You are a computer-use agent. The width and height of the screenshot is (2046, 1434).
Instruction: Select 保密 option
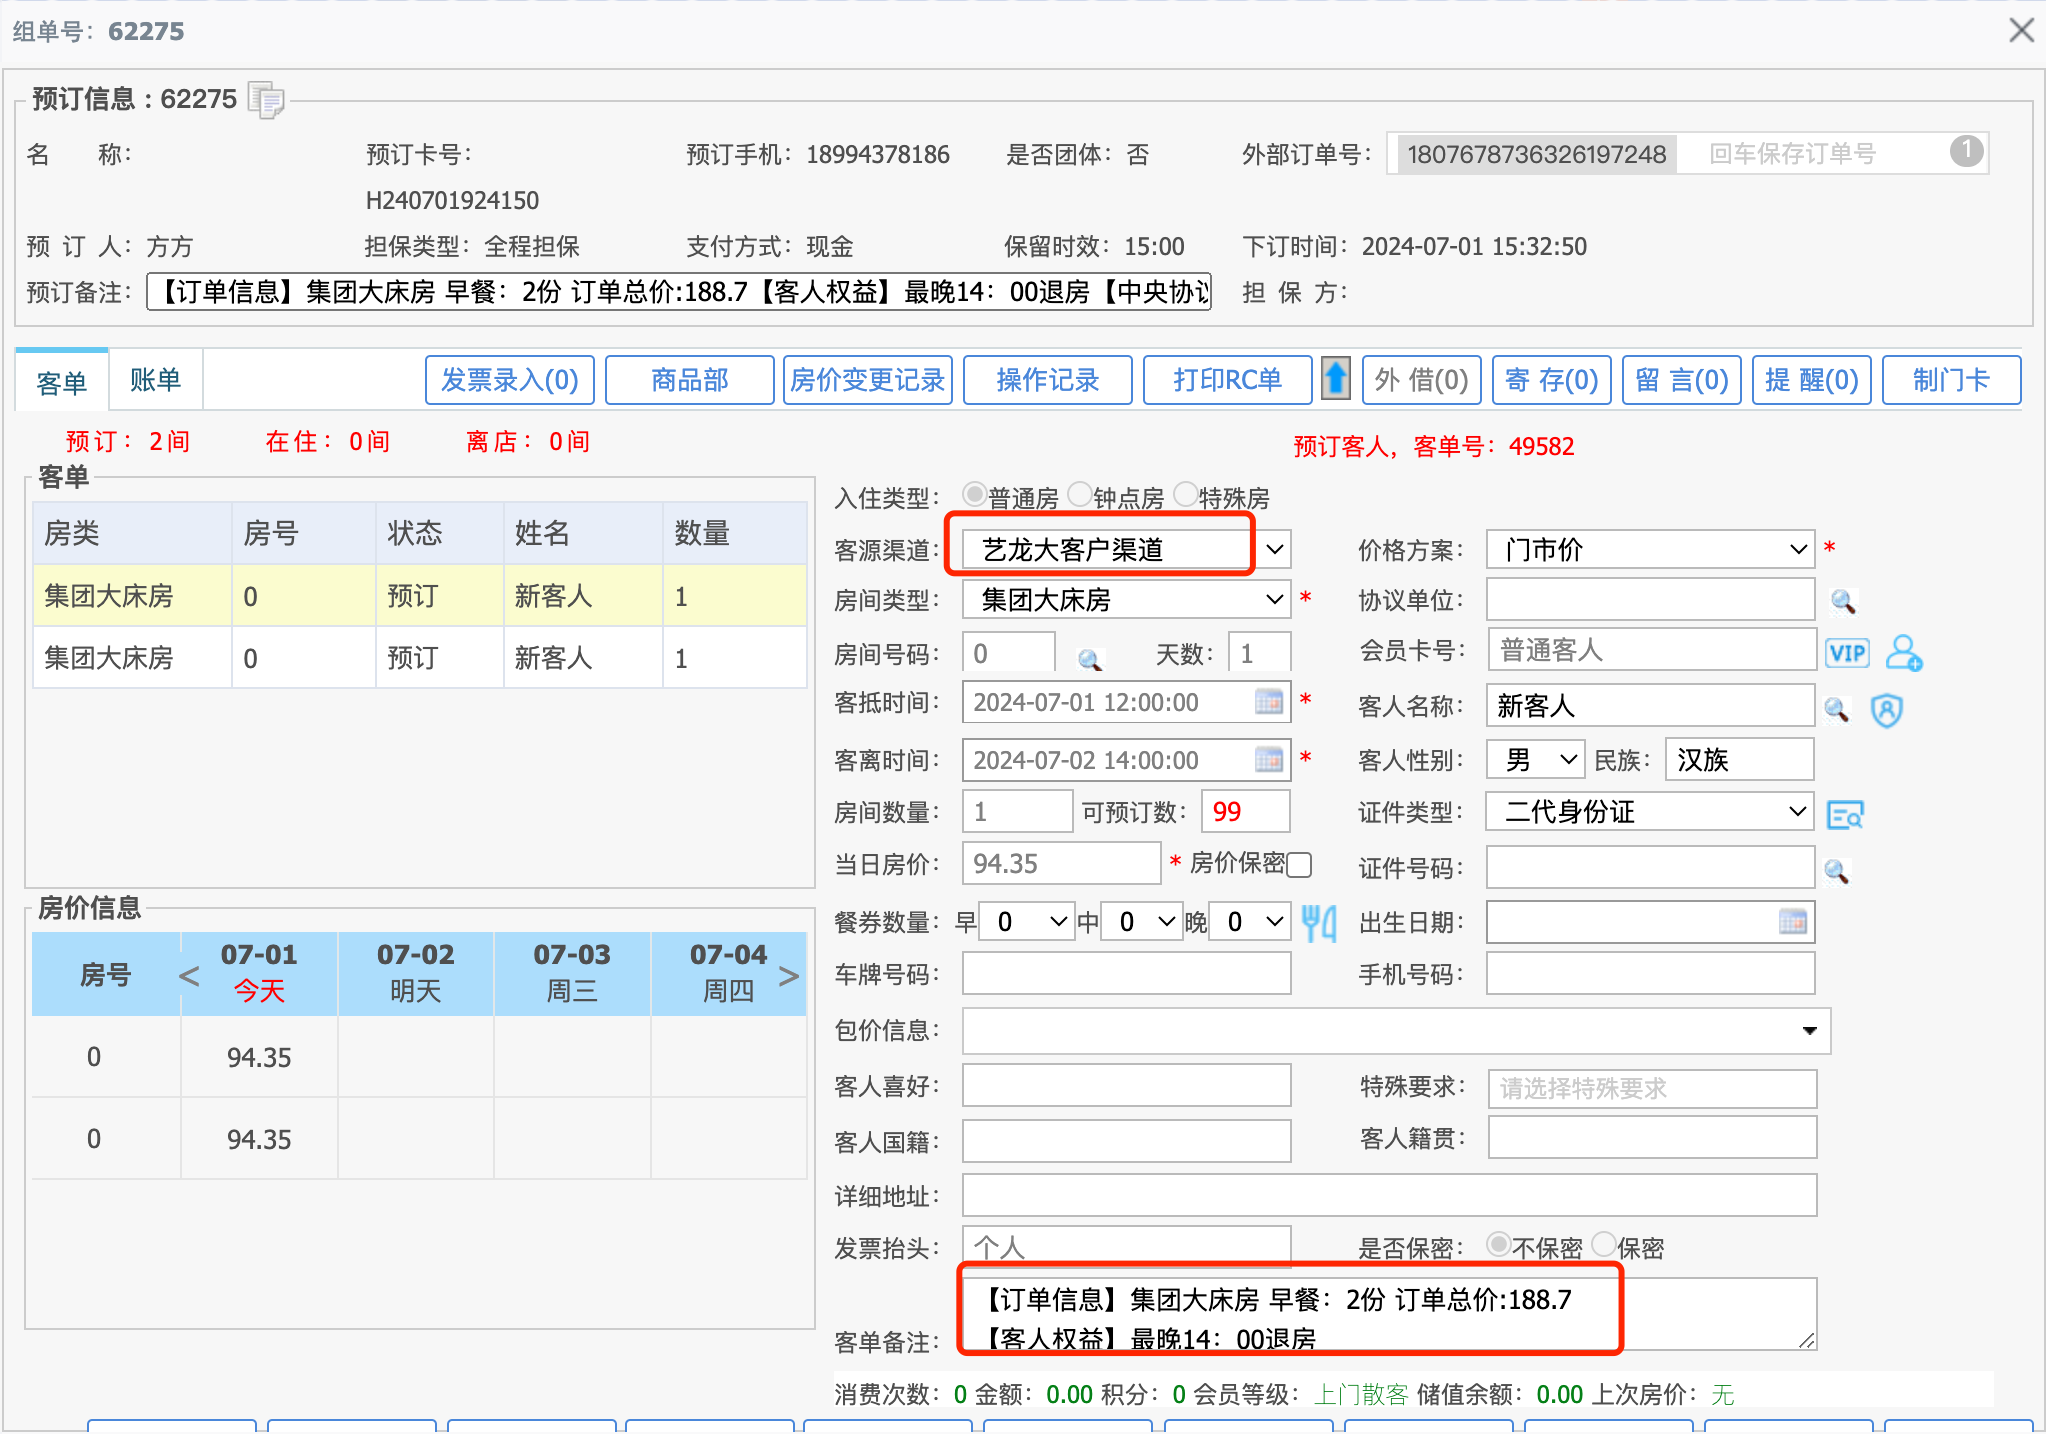pos(1603,1244)
